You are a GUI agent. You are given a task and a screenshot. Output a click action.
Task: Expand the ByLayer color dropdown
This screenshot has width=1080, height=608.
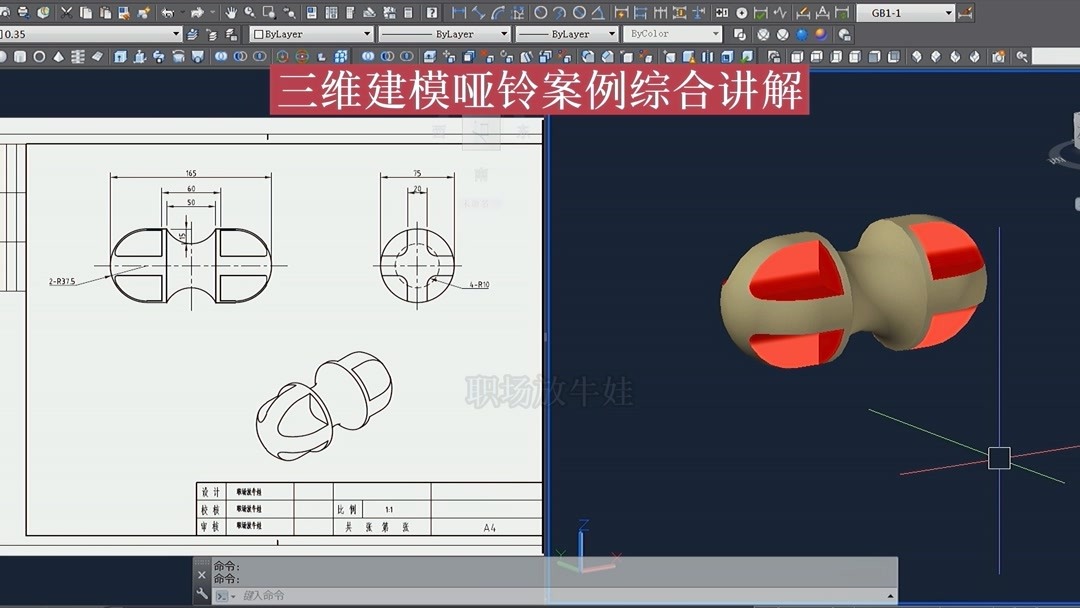point(368,32)
